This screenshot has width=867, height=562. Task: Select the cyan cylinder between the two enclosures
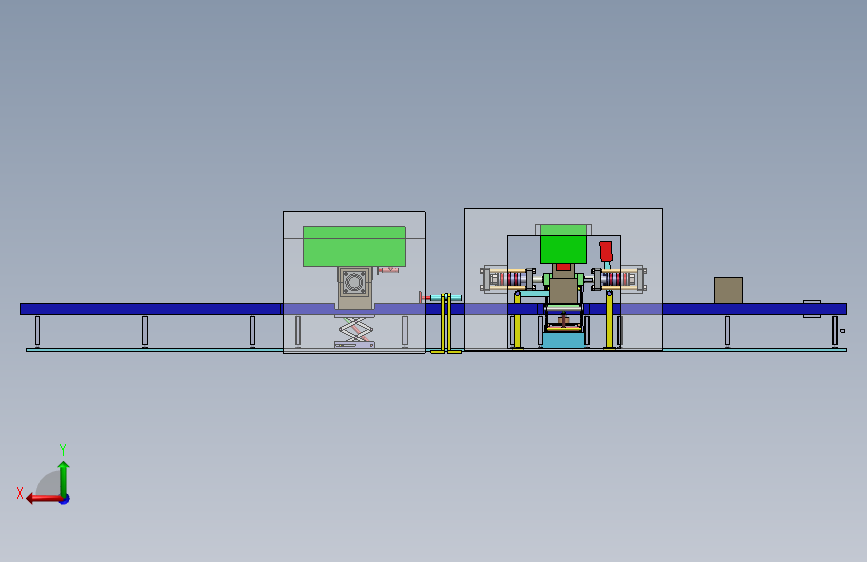tap(446, 298)
